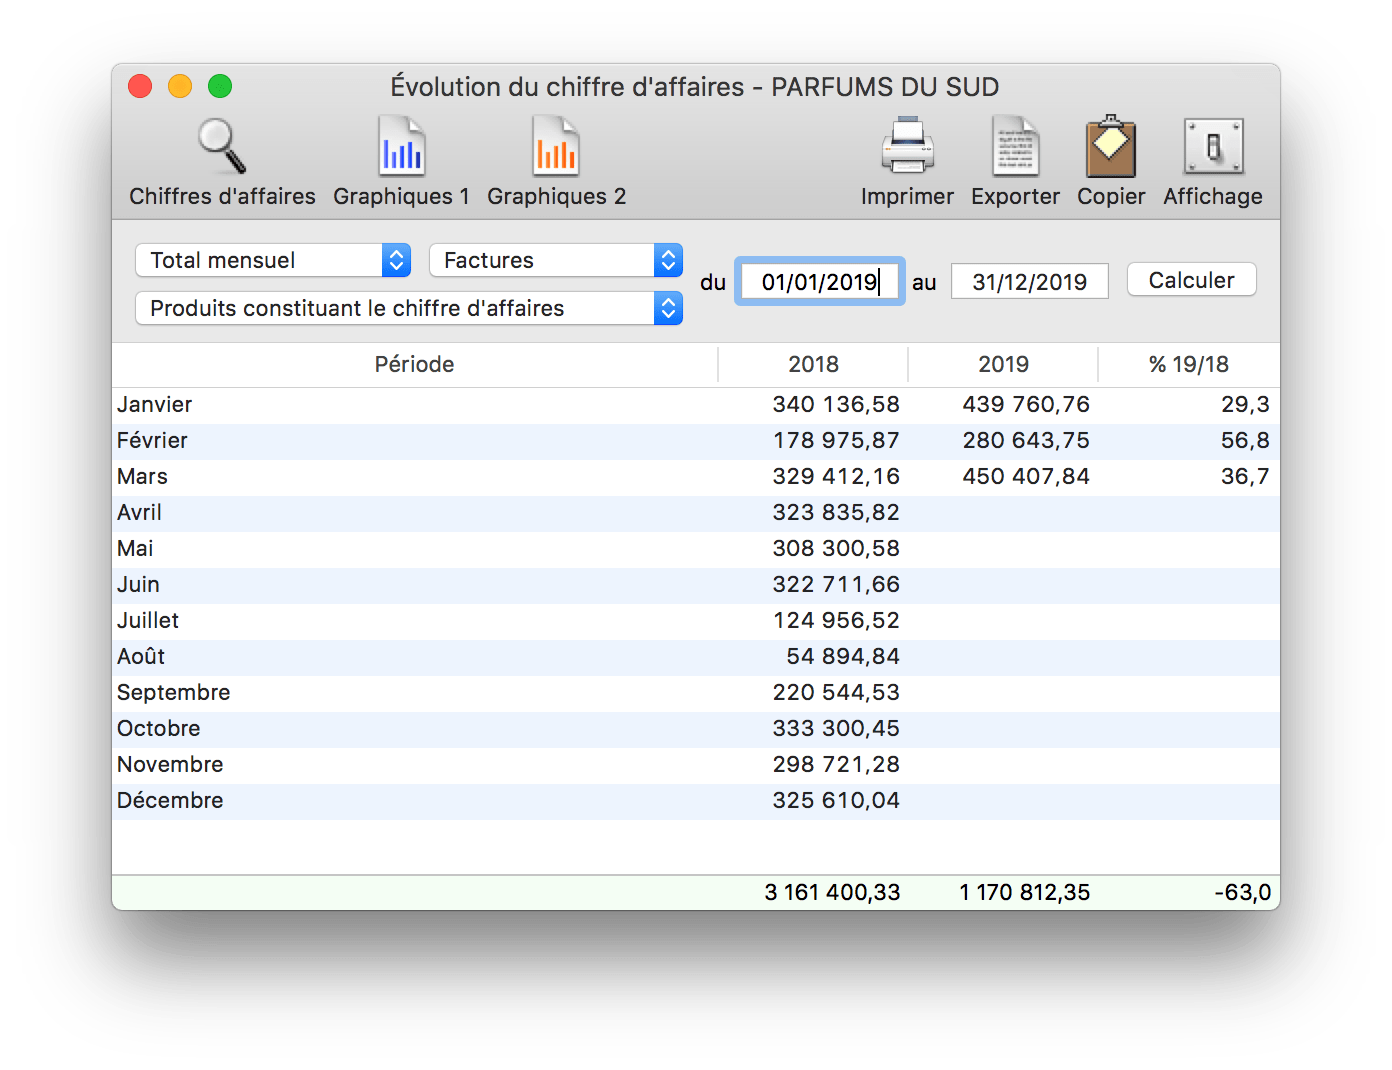Viewport: 1392px width, 1070px height.
Task: Click the Période column header
Action: pos(414,364)
